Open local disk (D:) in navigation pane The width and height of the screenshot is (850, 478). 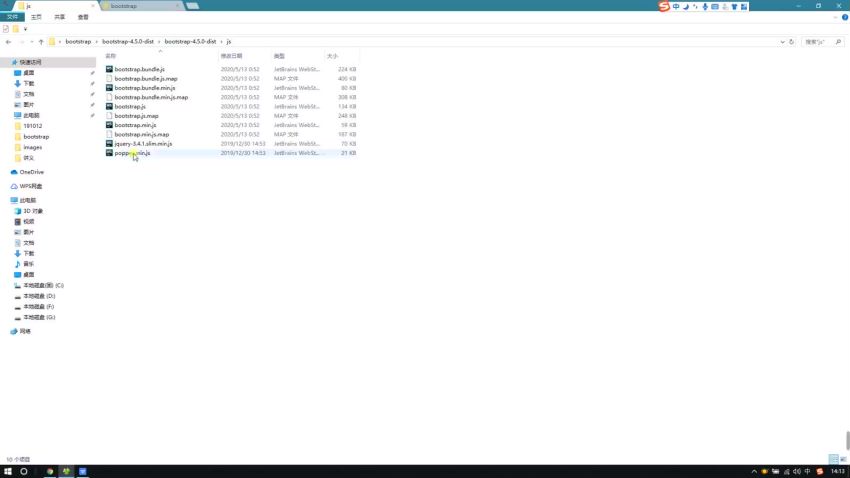tap(39, 296)
